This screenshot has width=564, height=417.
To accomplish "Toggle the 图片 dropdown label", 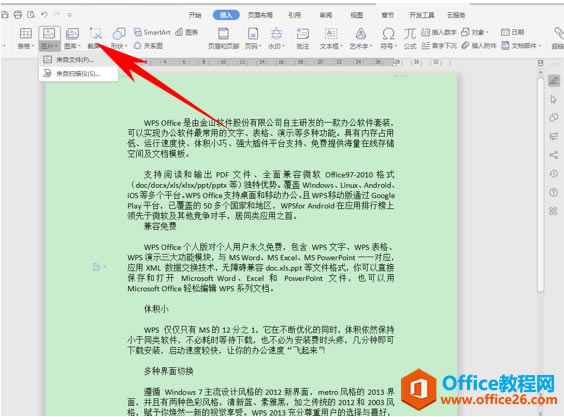I will point(49,46).
